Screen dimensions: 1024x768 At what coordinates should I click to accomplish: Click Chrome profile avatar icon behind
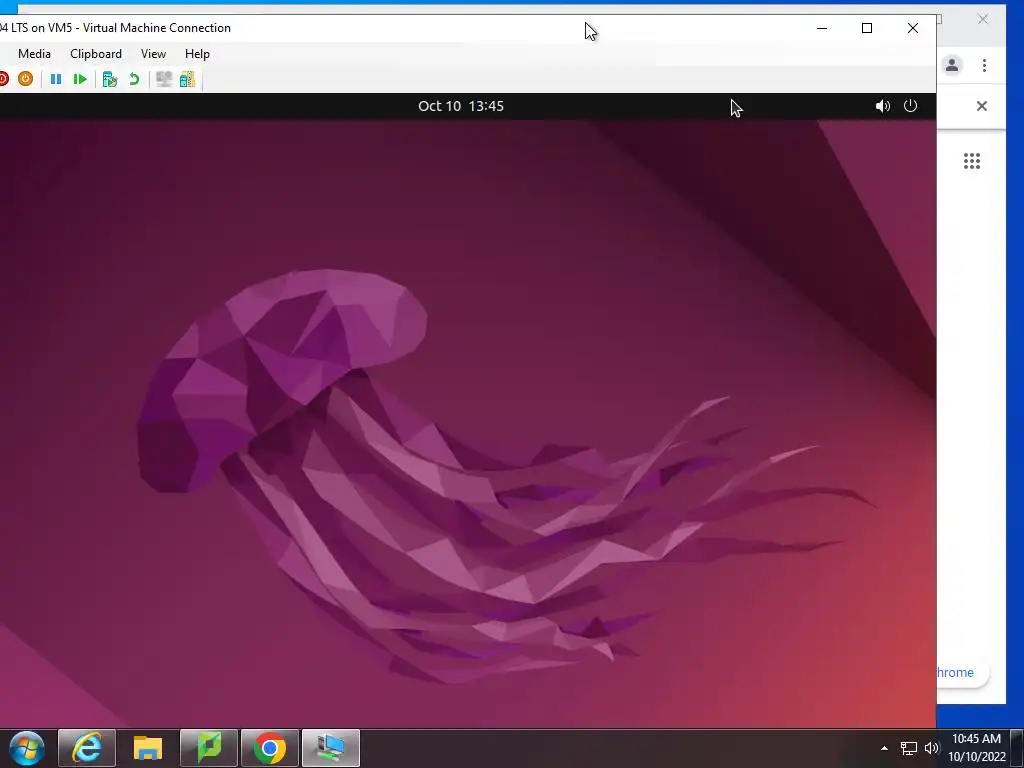pyautogui.click(x=952, y=65)
